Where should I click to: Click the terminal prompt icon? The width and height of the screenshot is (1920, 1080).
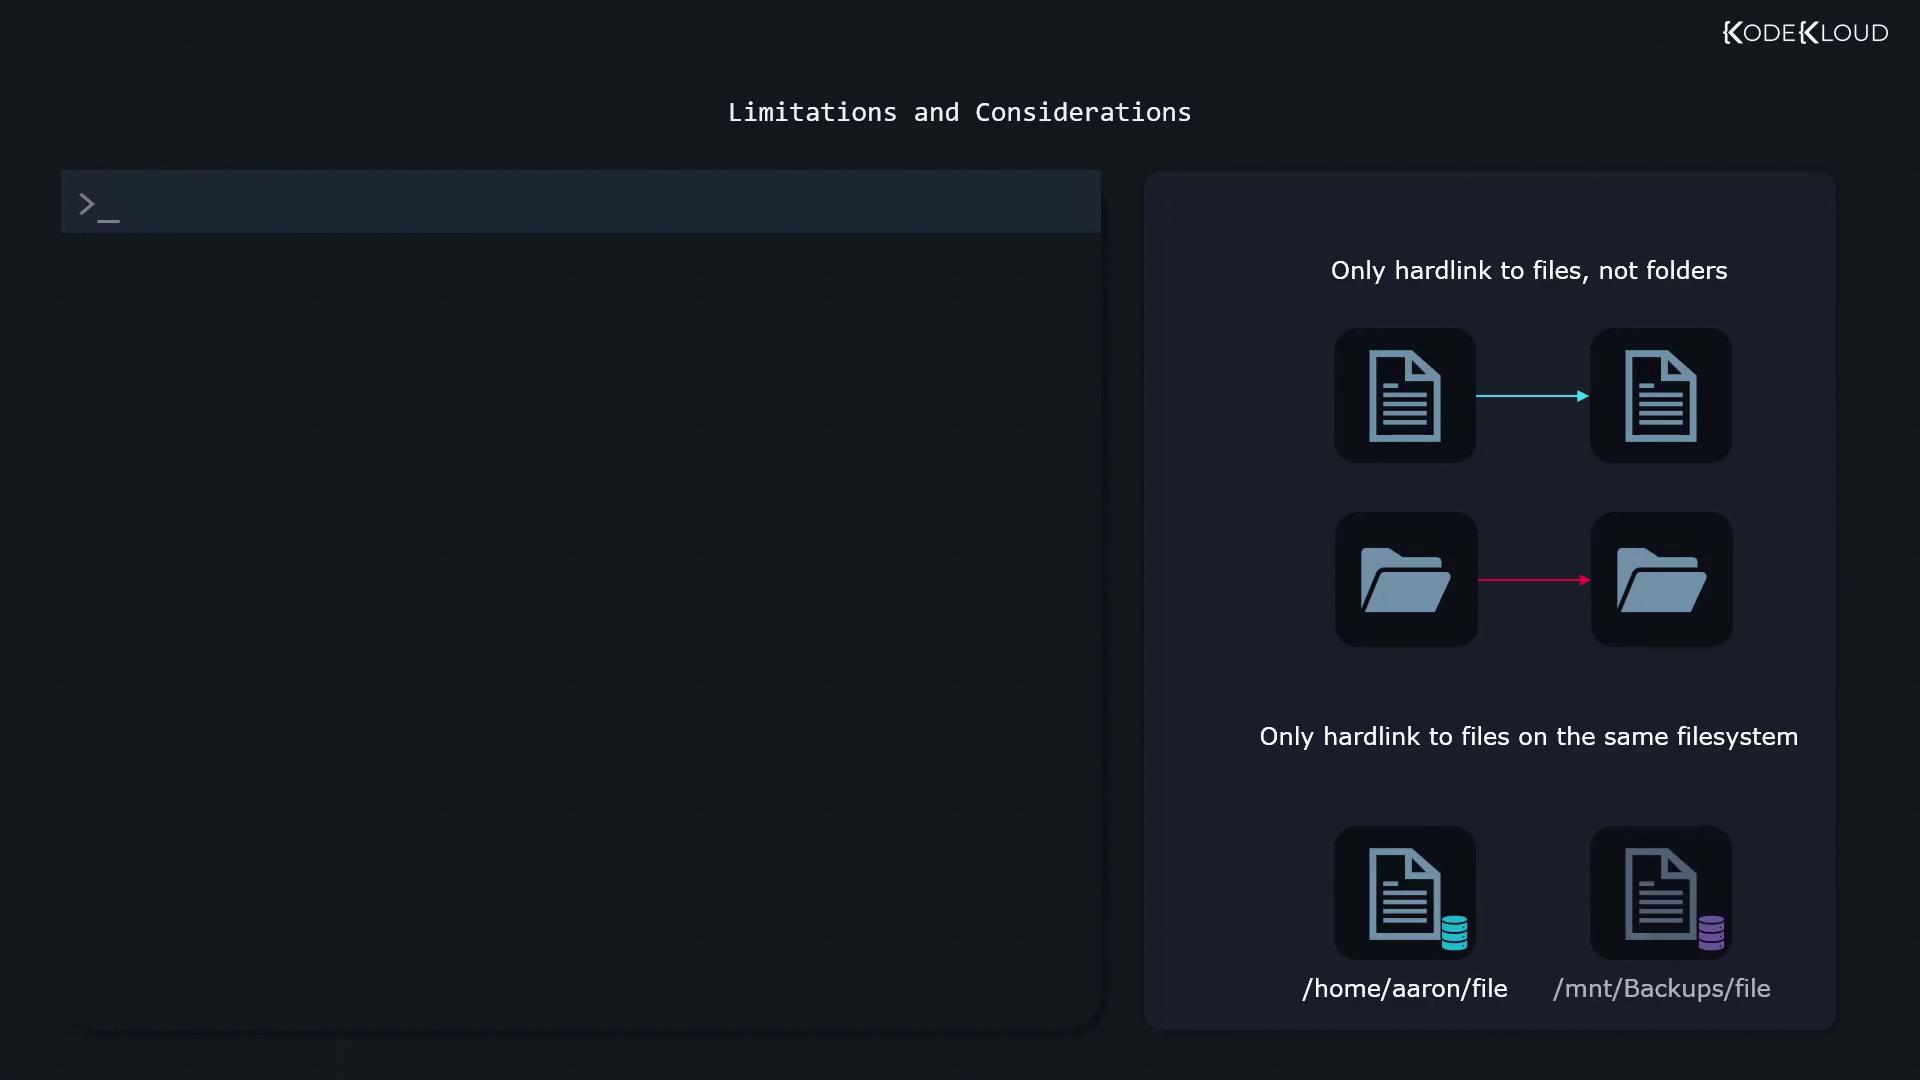[x=98, y=206]
